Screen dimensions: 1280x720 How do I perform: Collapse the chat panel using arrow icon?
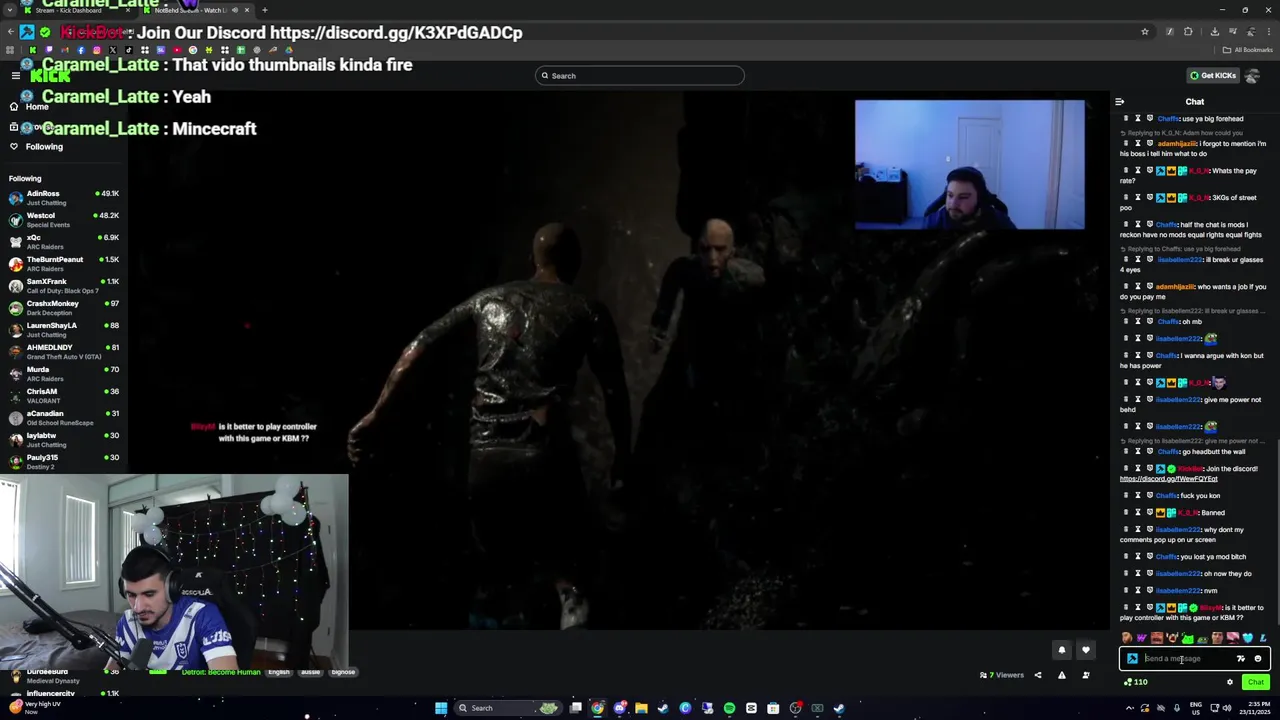(x=1119, y=101)
